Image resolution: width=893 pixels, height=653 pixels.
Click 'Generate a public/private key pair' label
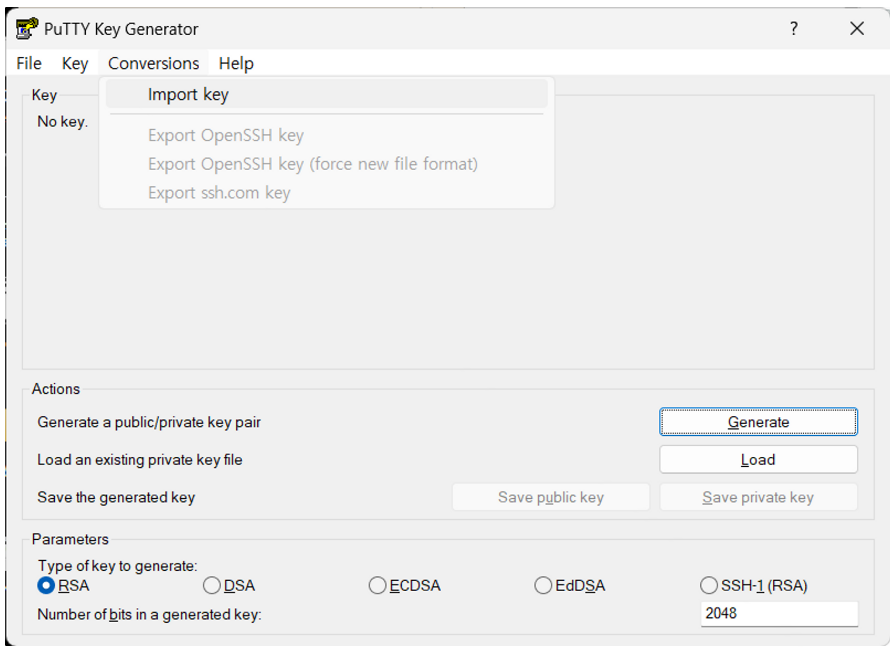coord(149,422)
